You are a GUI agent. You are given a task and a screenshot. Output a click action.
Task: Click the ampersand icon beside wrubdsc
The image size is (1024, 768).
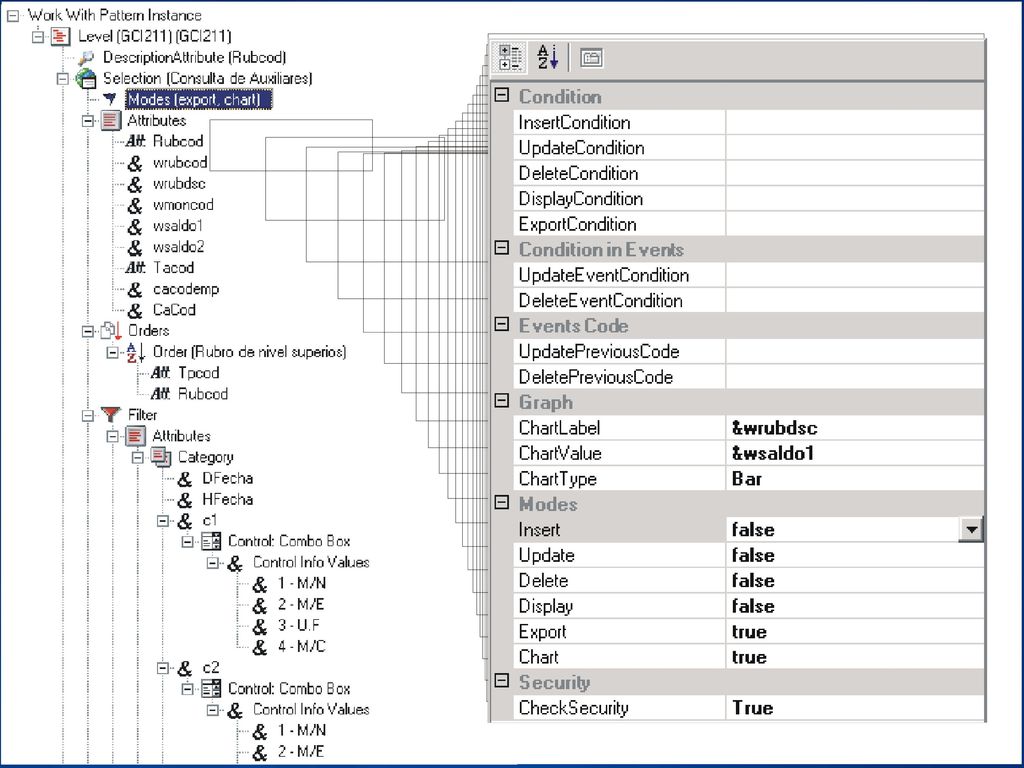pyautogui.click(x=135, y=184)
